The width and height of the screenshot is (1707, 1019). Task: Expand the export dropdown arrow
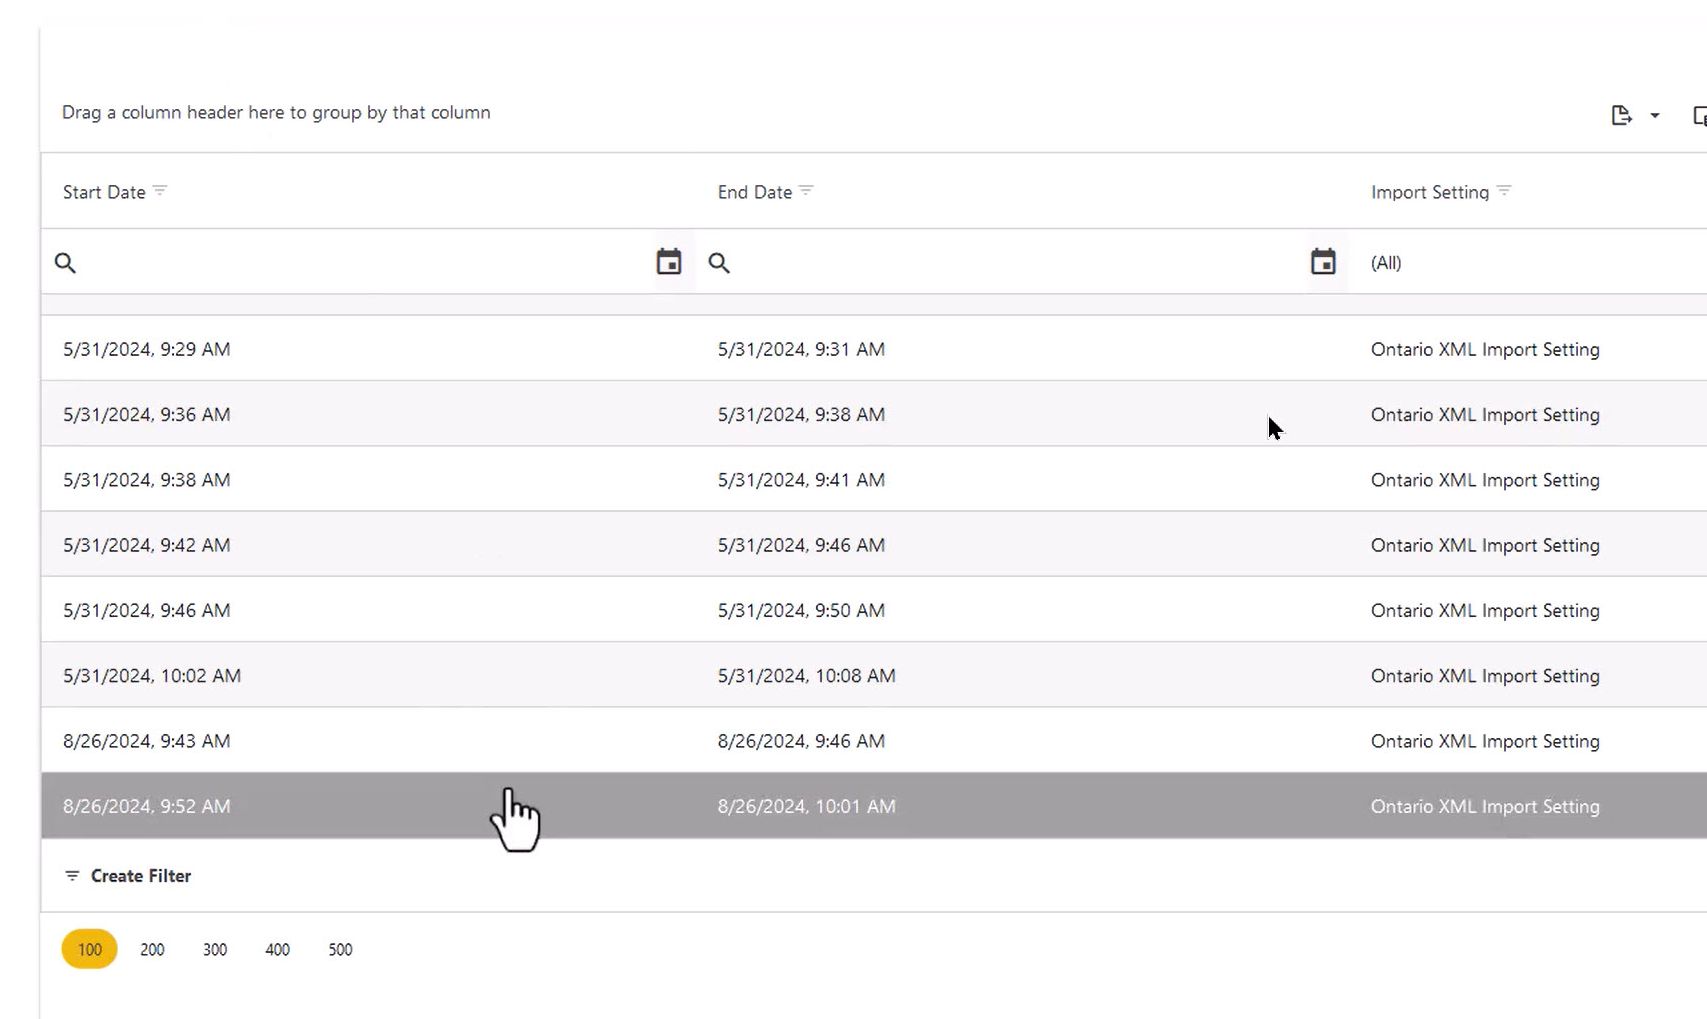point(1655,116)
